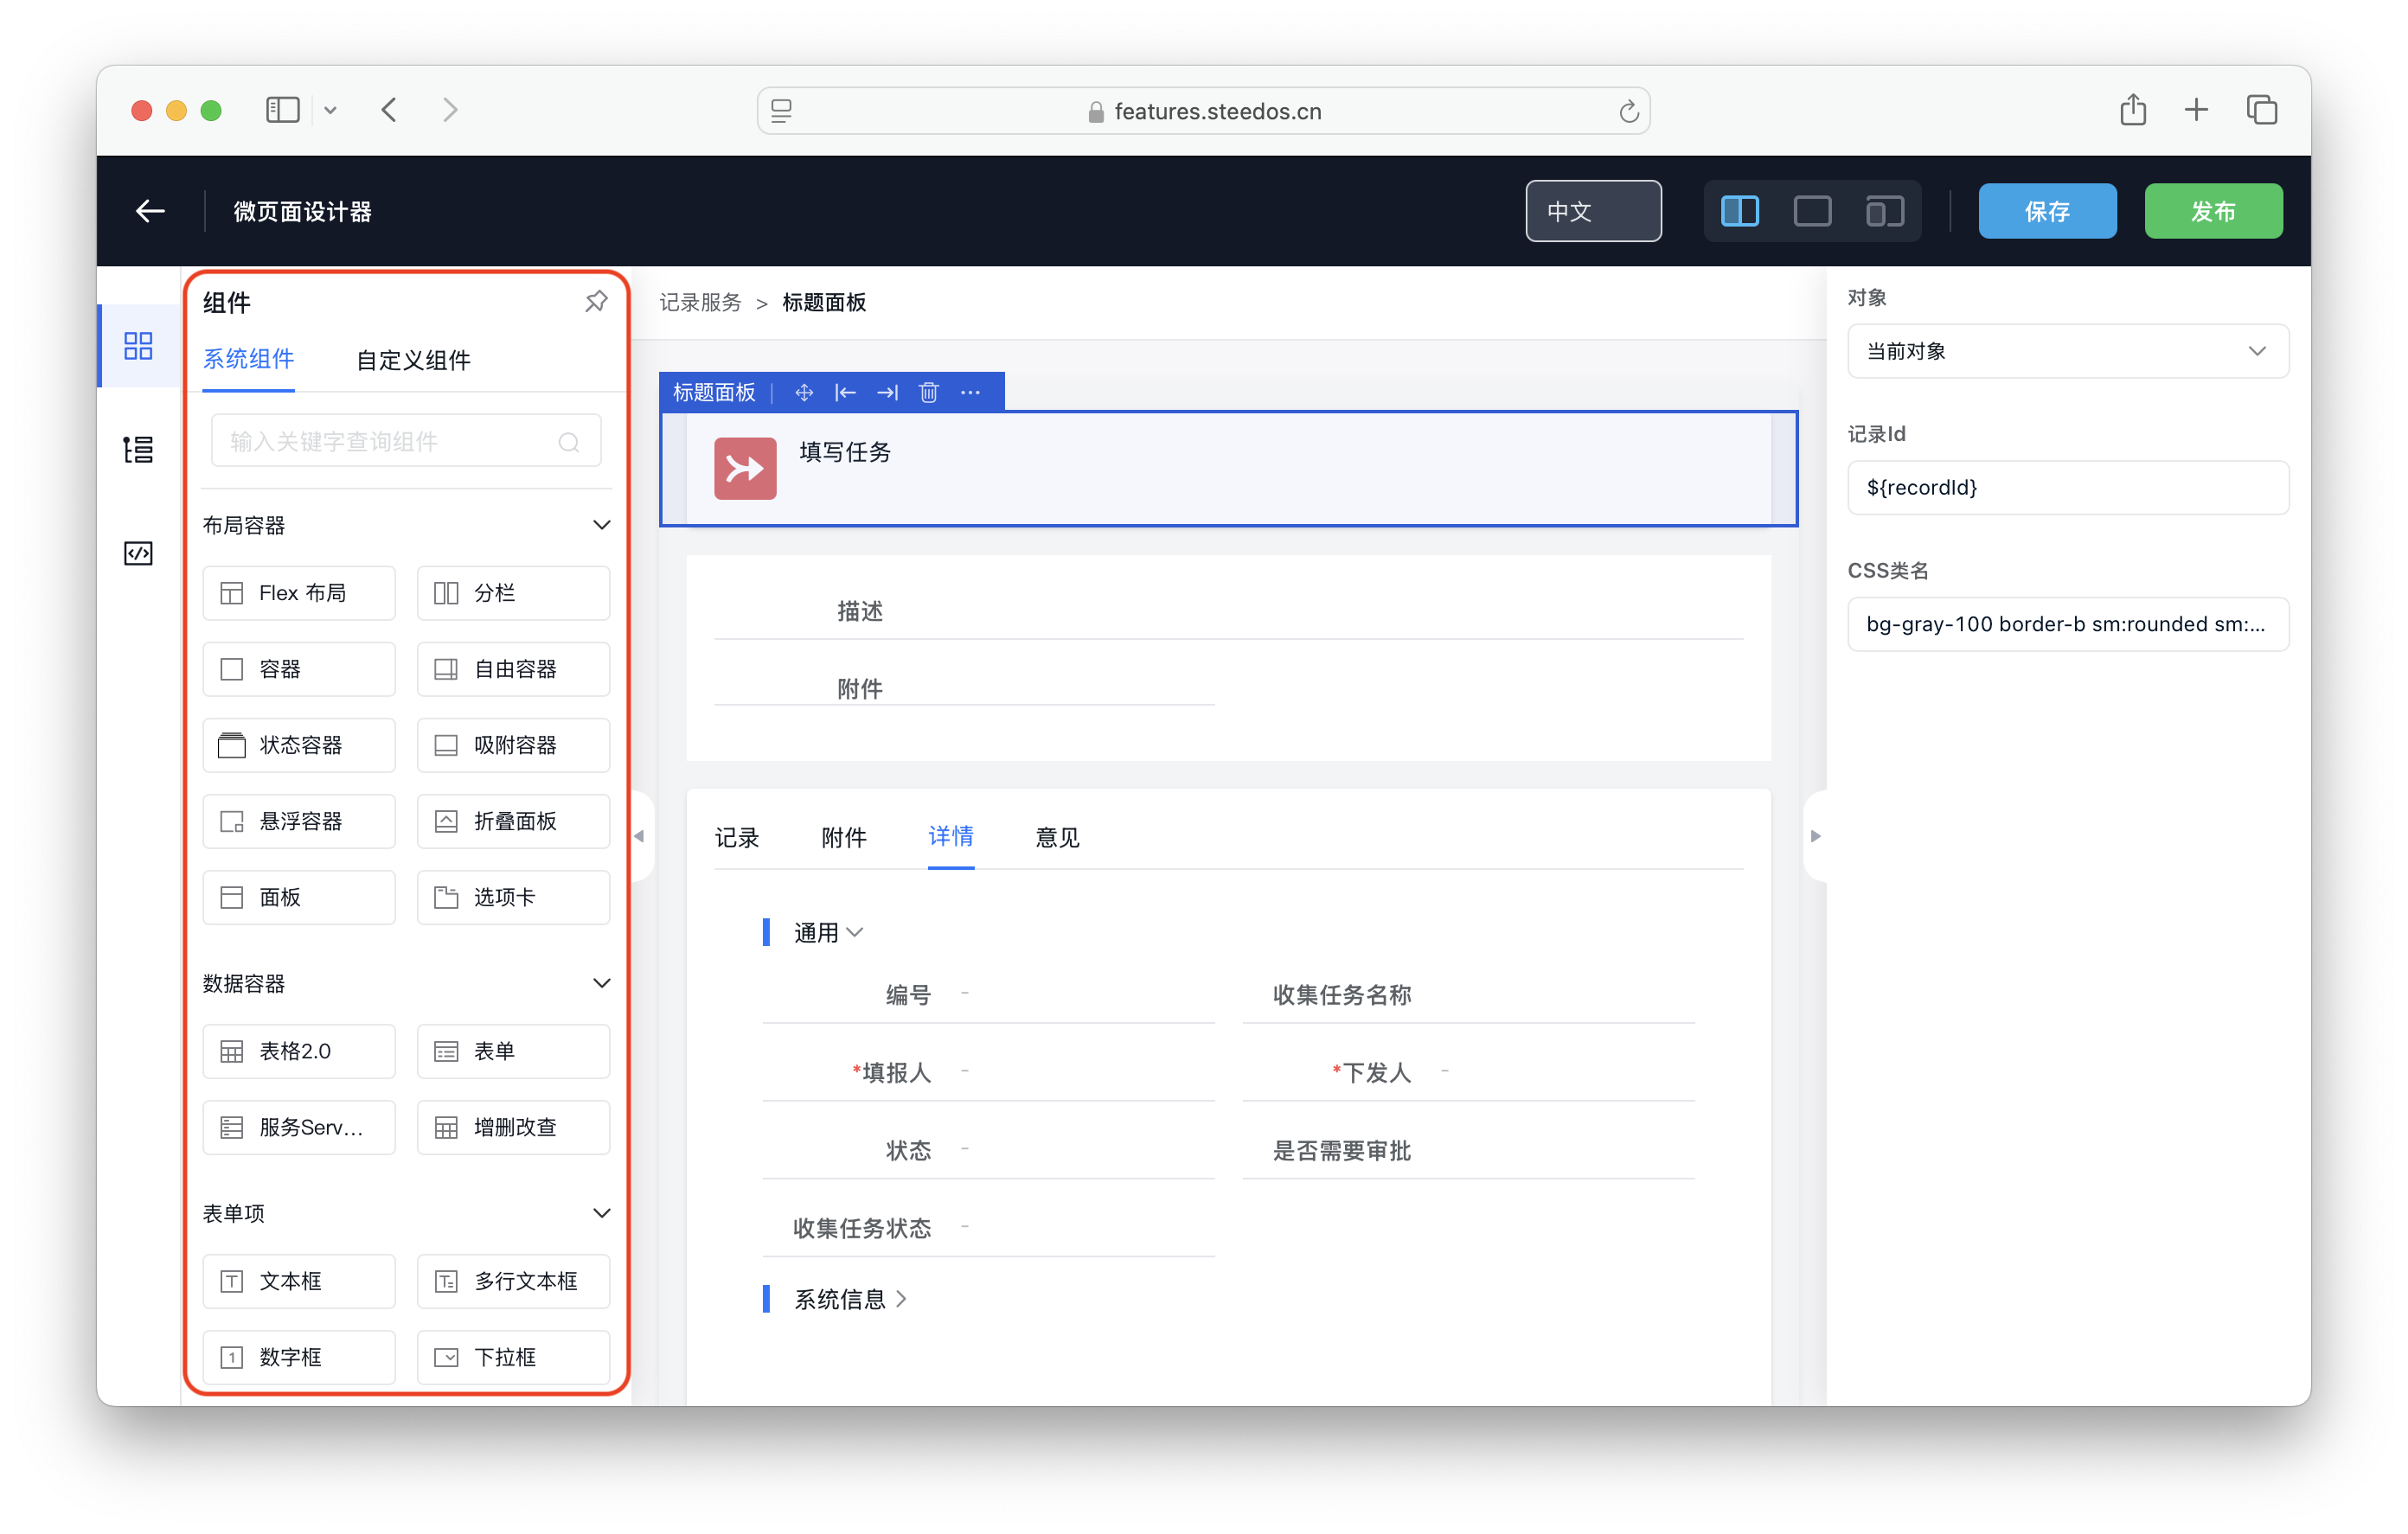Delete the 标题面板 component with trash icon
2408x1534 pixels.
(x=928, y=392)
